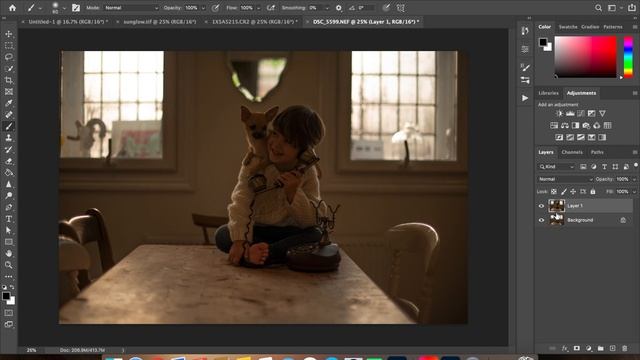Click the delete layer trash icon

coord(624,348)
